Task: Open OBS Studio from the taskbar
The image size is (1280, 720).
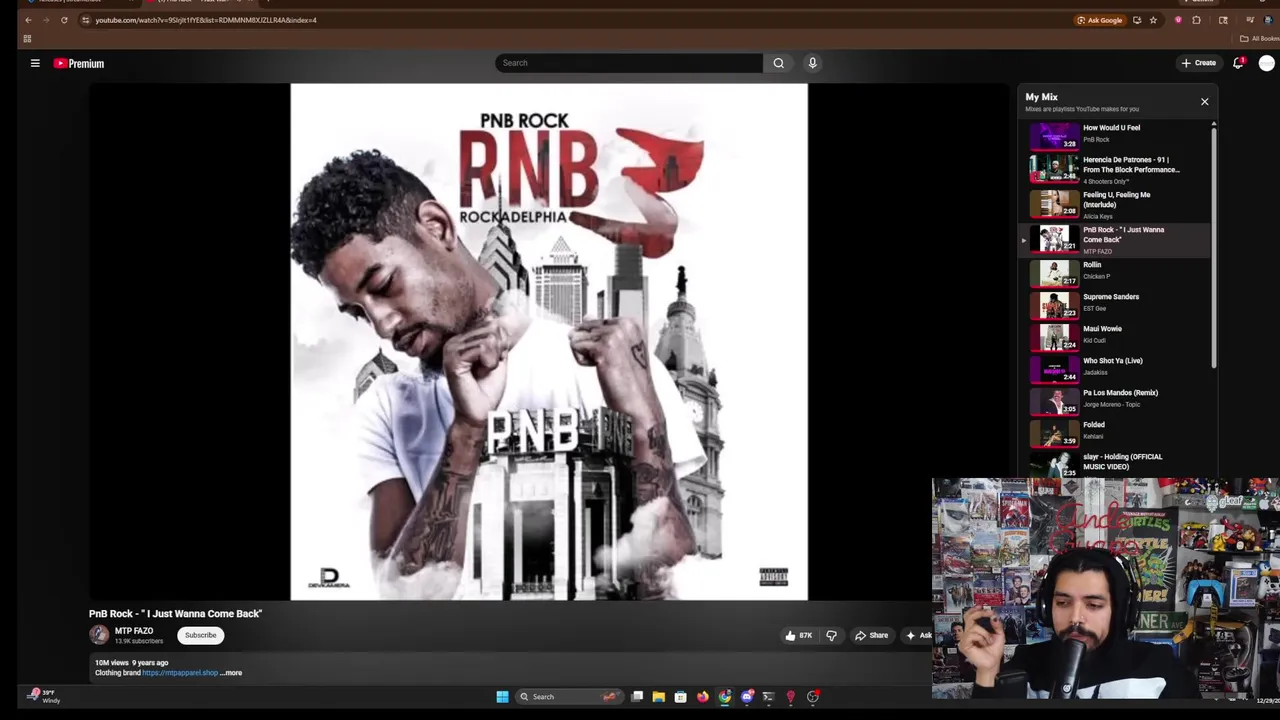Action: point(812,697)
